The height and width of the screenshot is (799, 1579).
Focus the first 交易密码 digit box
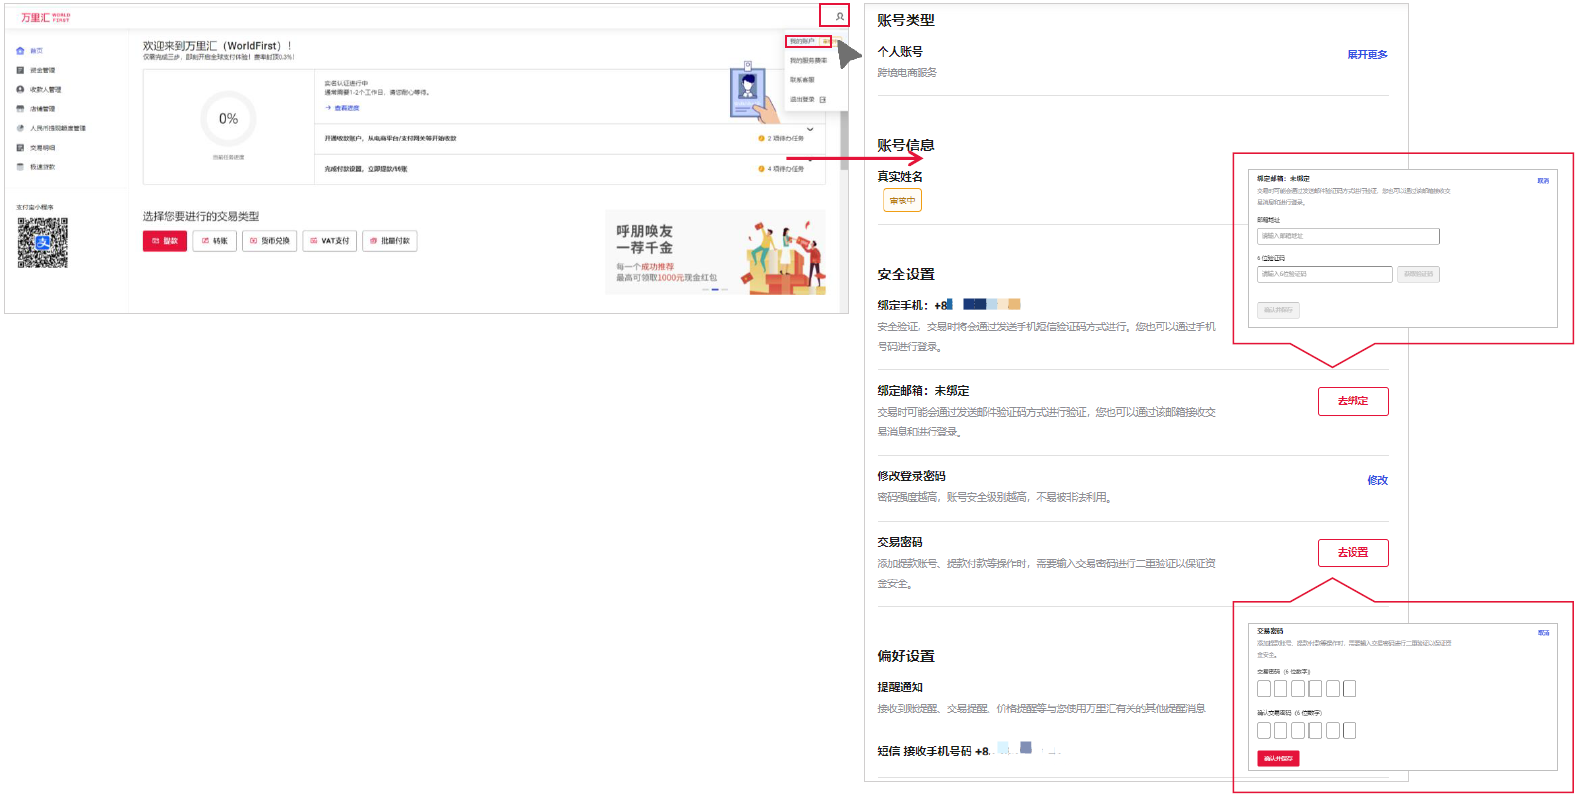[1264, 689]
